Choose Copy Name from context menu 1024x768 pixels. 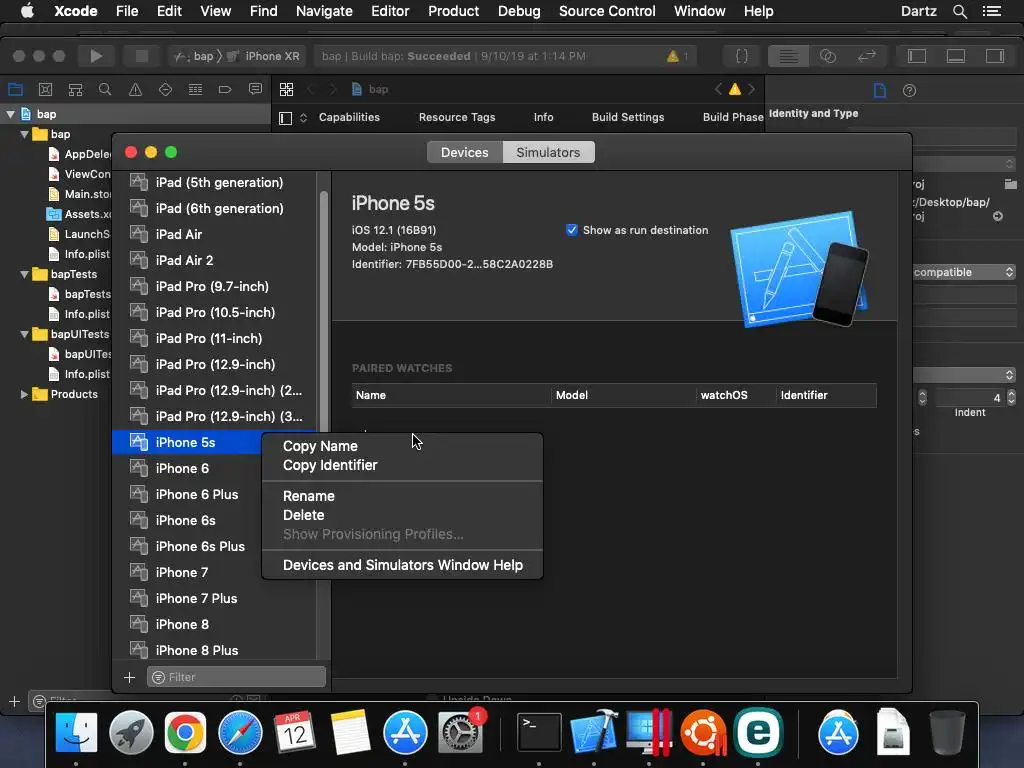pyautogui.click(x=320, y=446)
